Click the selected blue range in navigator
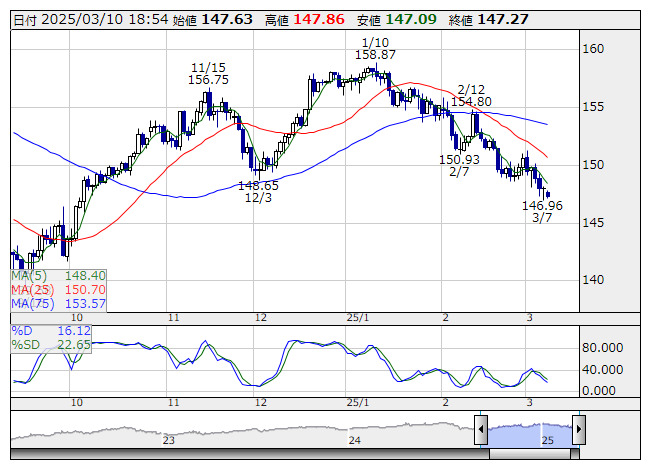This screenshot has height=470, width=653. [x=530, y=435]
